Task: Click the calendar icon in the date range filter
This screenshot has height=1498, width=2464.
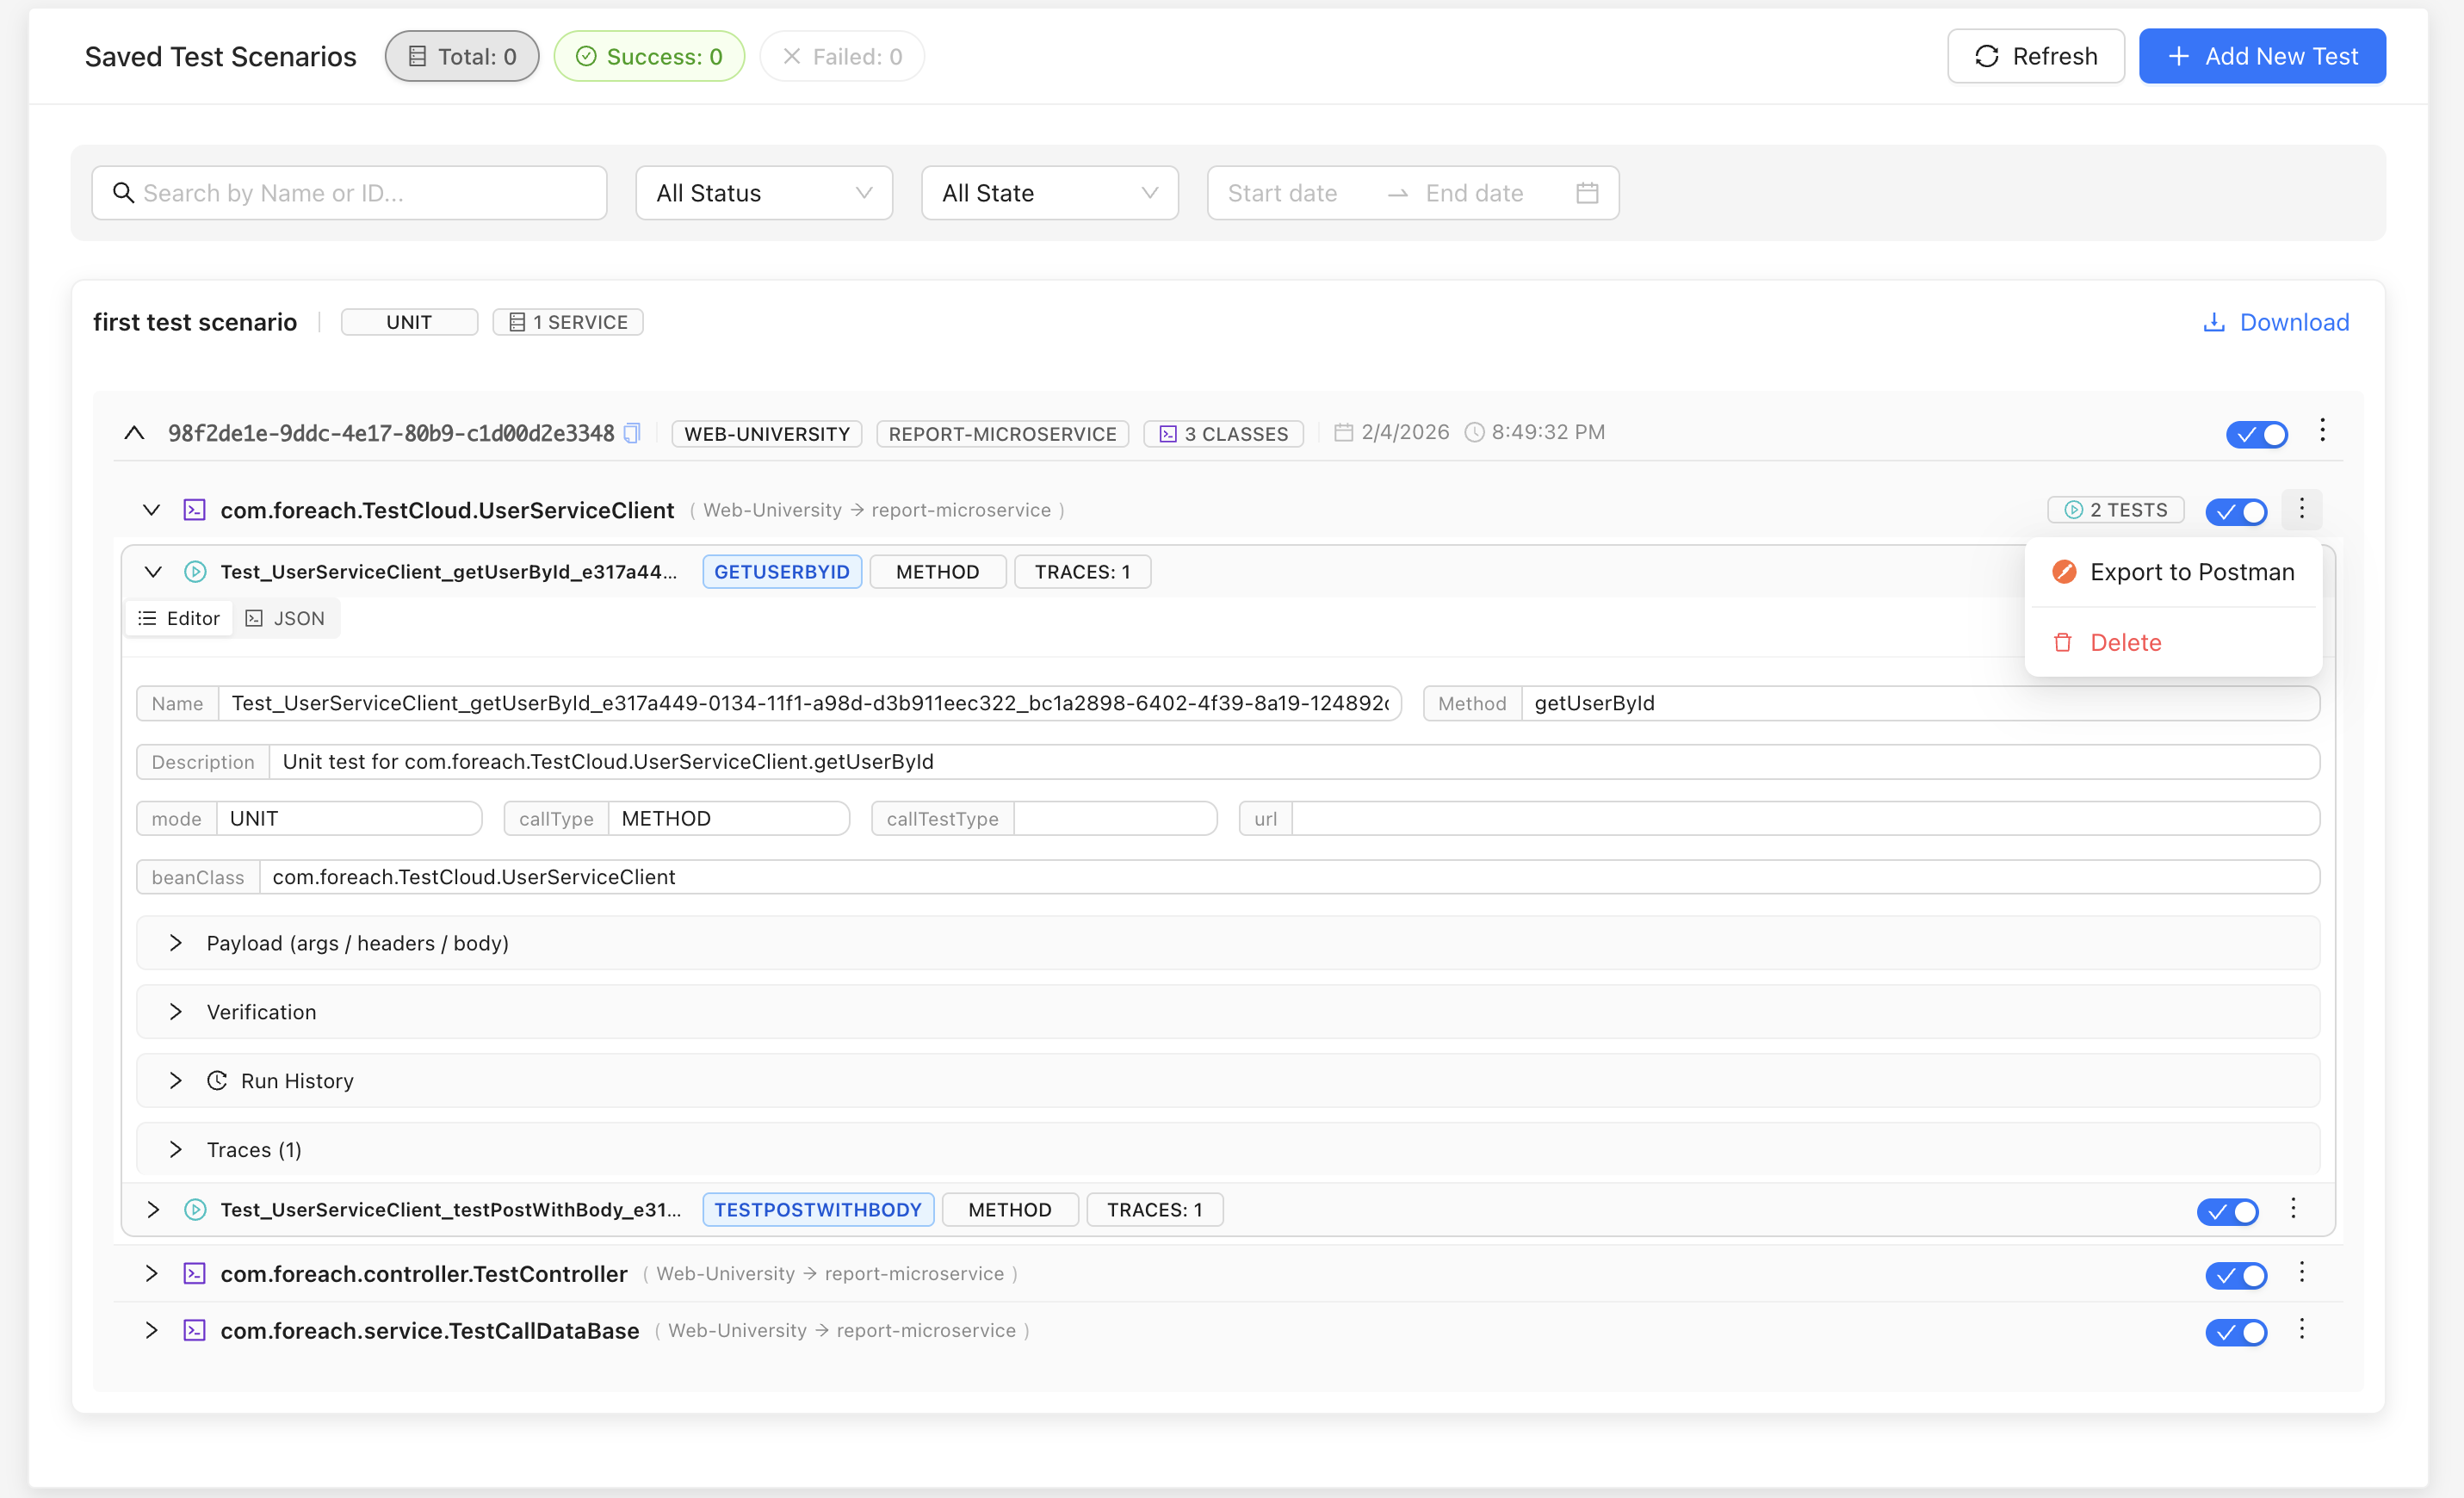Action: (1587, 192)
